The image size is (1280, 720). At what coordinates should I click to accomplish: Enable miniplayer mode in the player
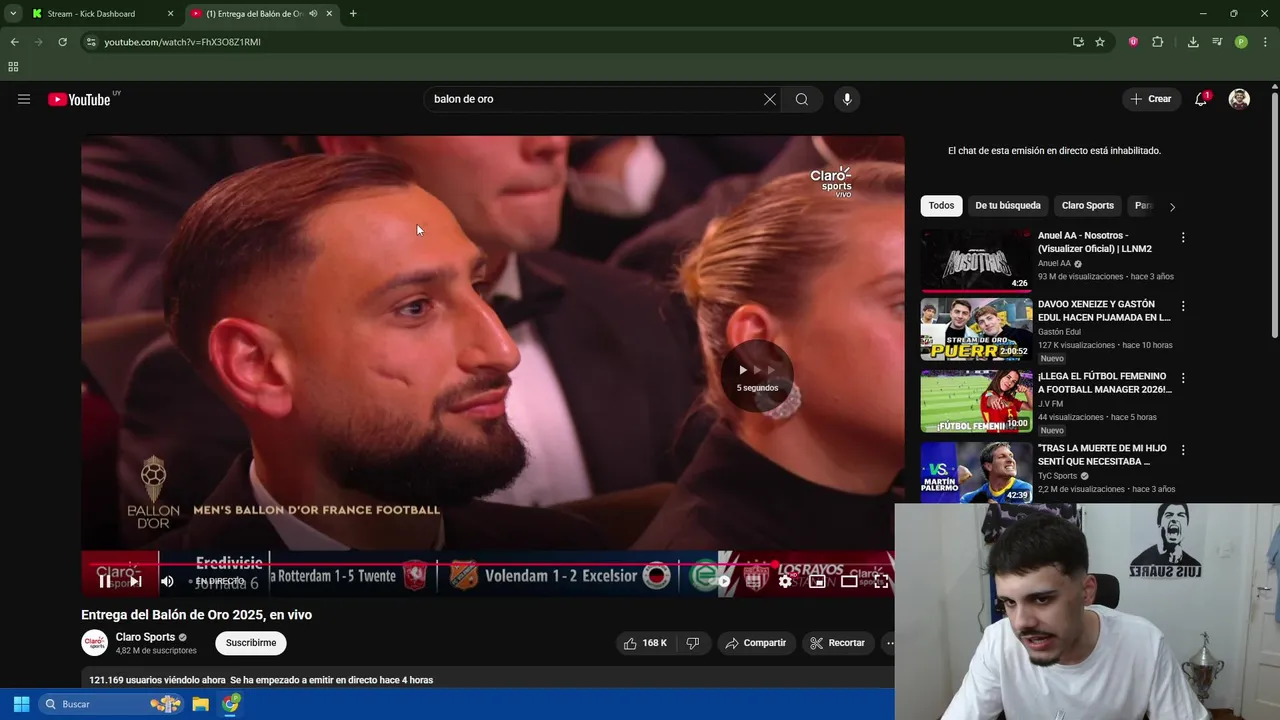point(817,581)
